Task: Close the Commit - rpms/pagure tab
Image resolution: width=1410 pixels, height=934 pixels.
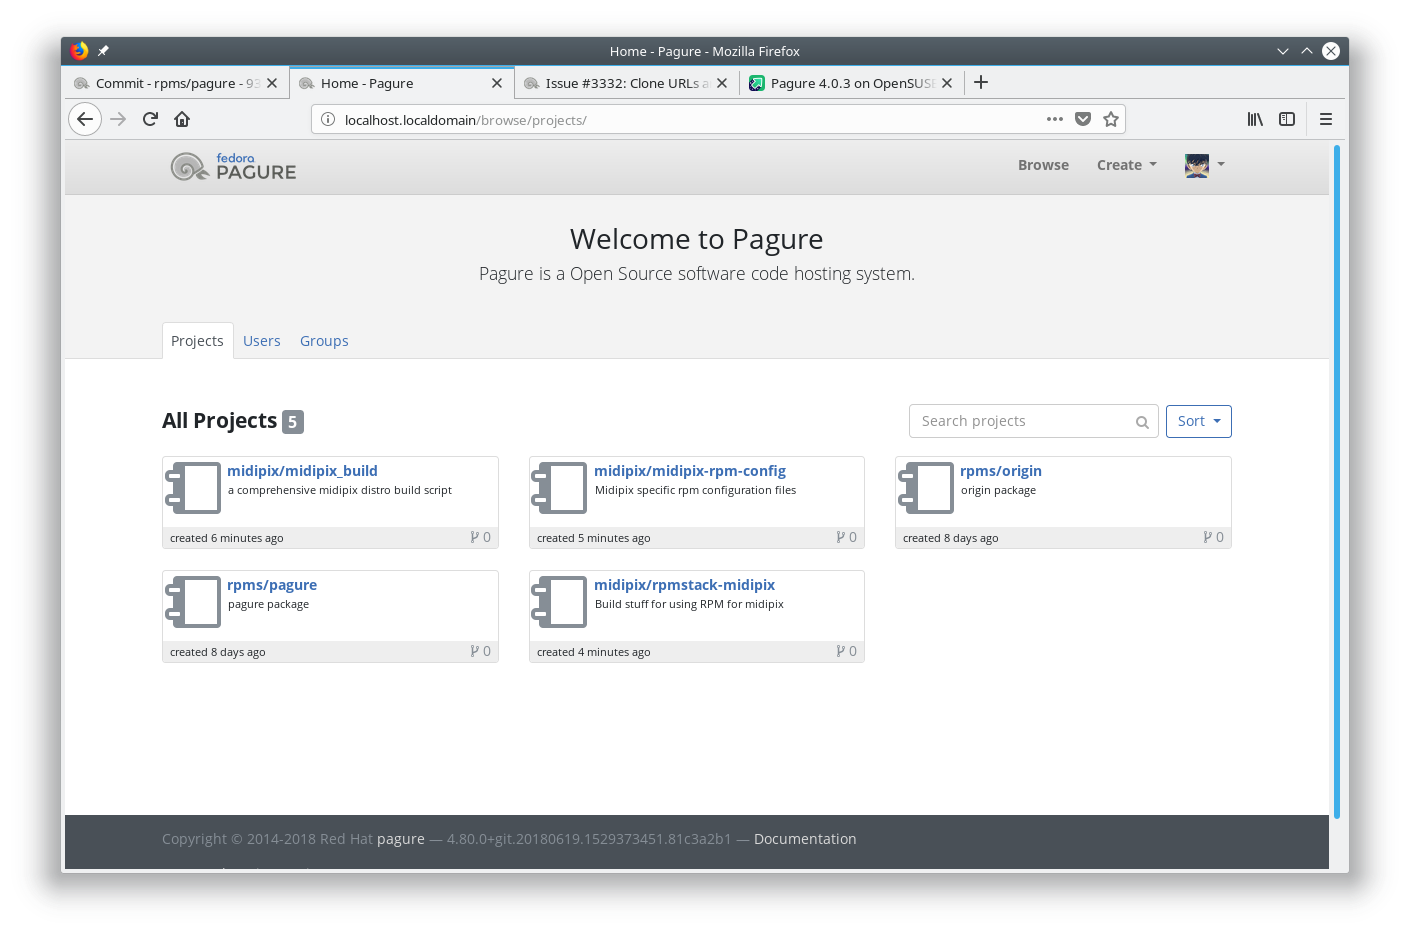Action: (x=272, y=83)
